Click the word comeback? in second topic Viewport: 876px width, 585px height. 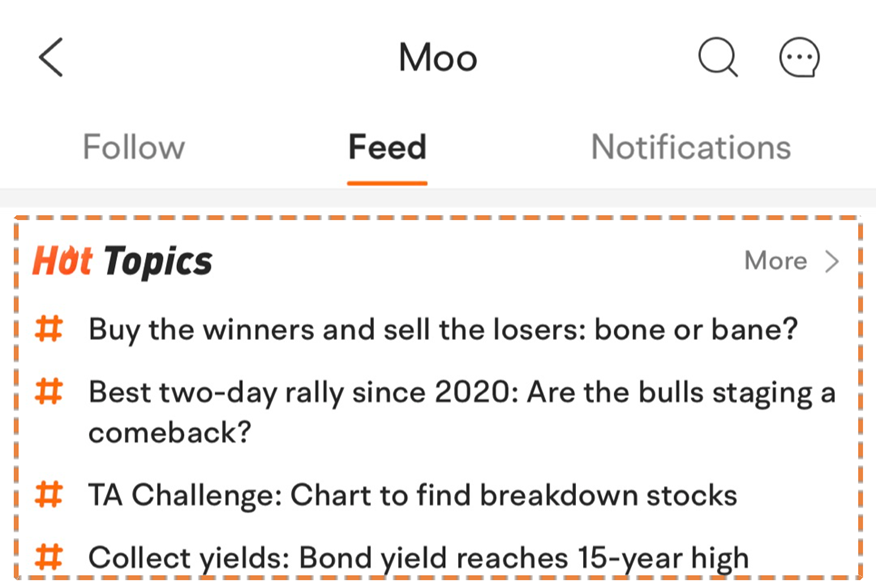[170, 432]
